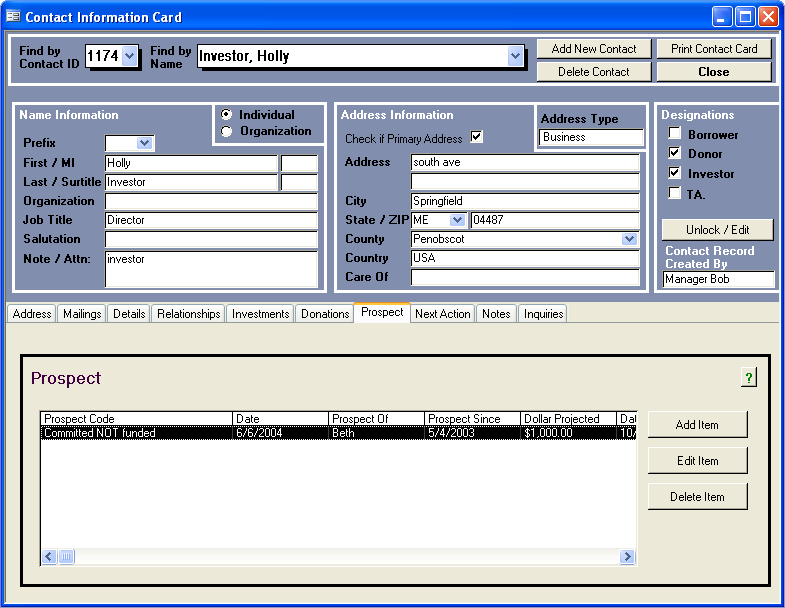The image size is (785, 608).
Task: Open the County dropdown list
Action: pyautogui.click(x=629, y=239)
